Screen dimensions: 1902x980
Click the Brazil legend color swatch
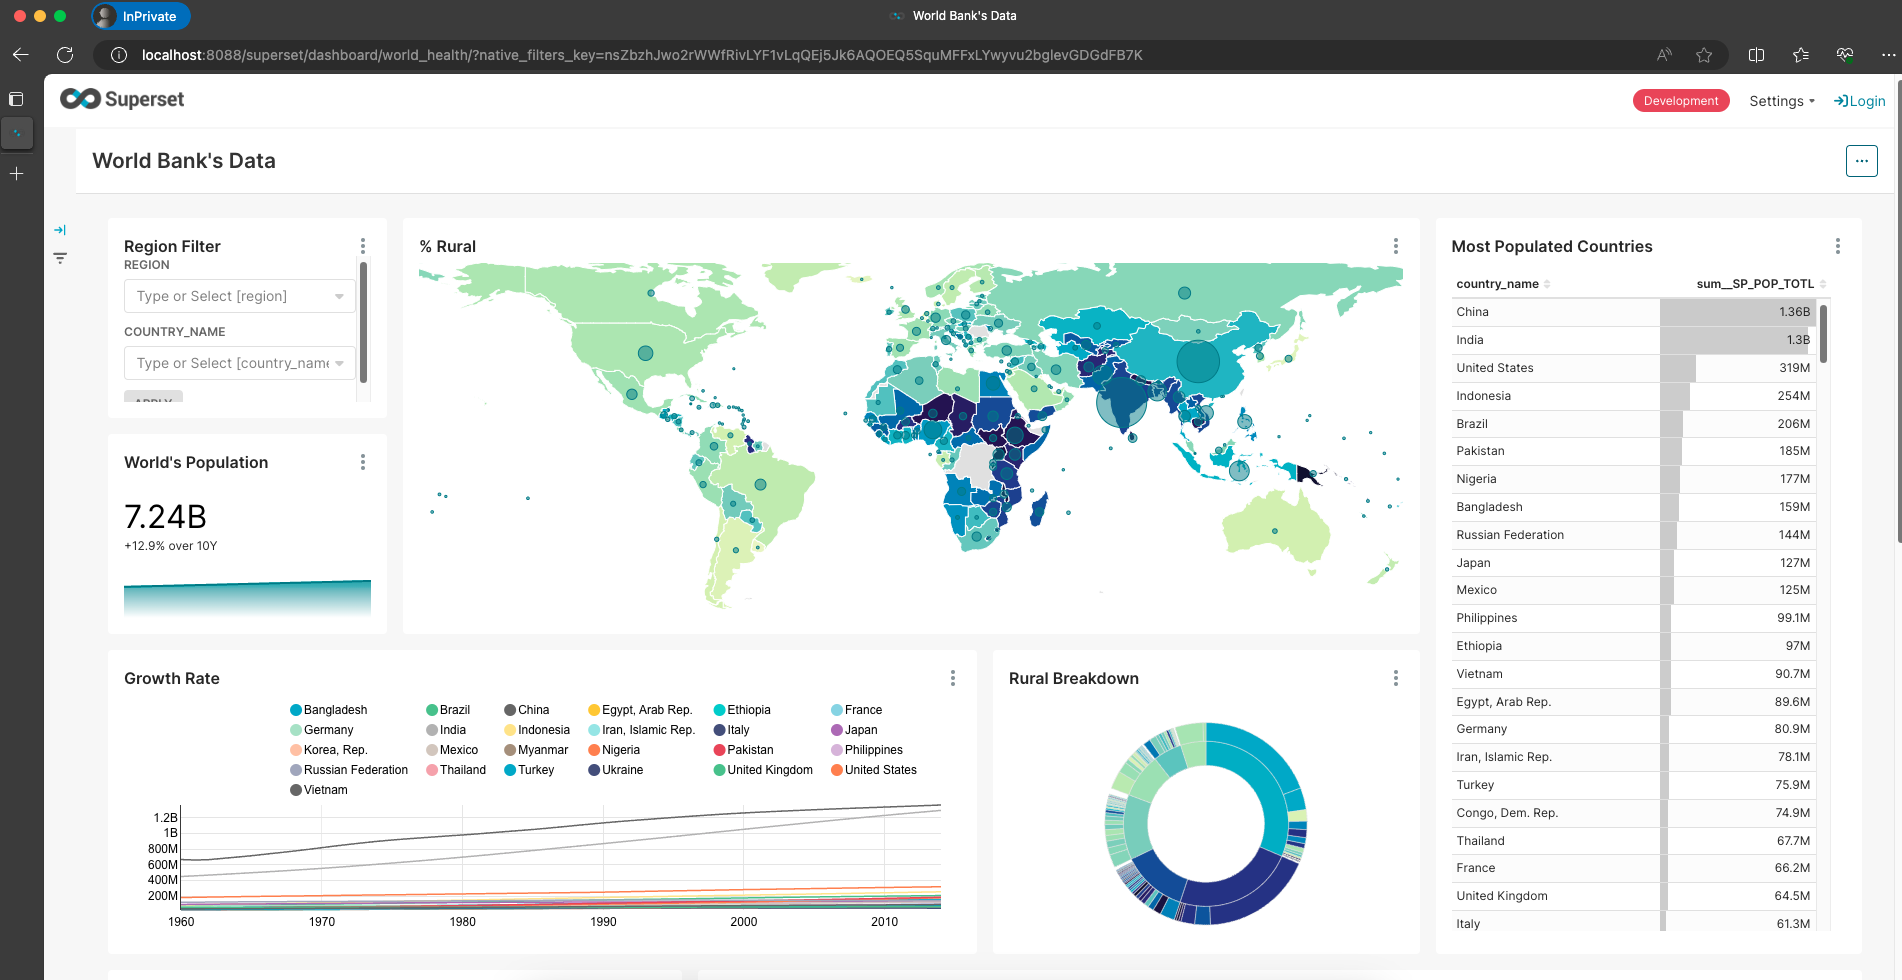coord(432,710)
